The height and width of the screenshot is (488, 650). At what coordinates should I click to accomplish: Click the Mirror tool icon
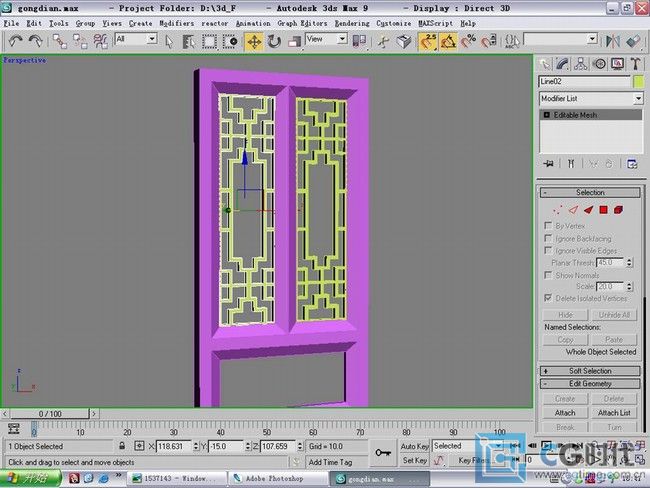click(613, 41)
